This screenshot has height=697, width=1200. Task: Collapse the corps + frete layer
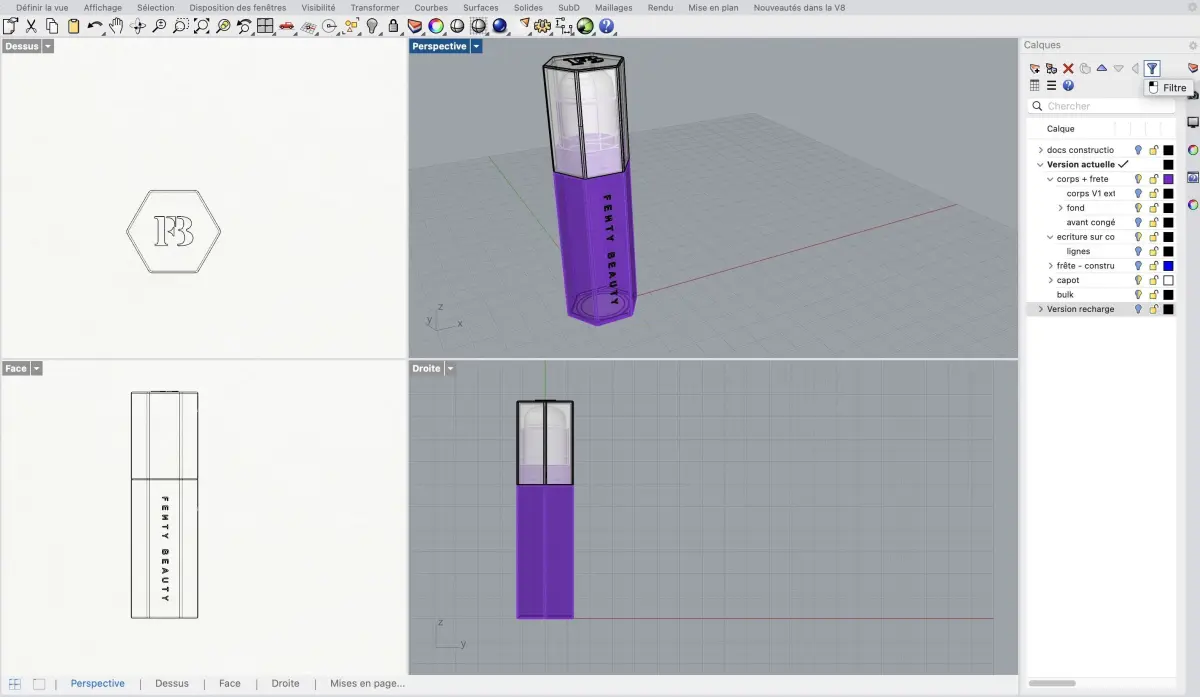point(1050,179)
